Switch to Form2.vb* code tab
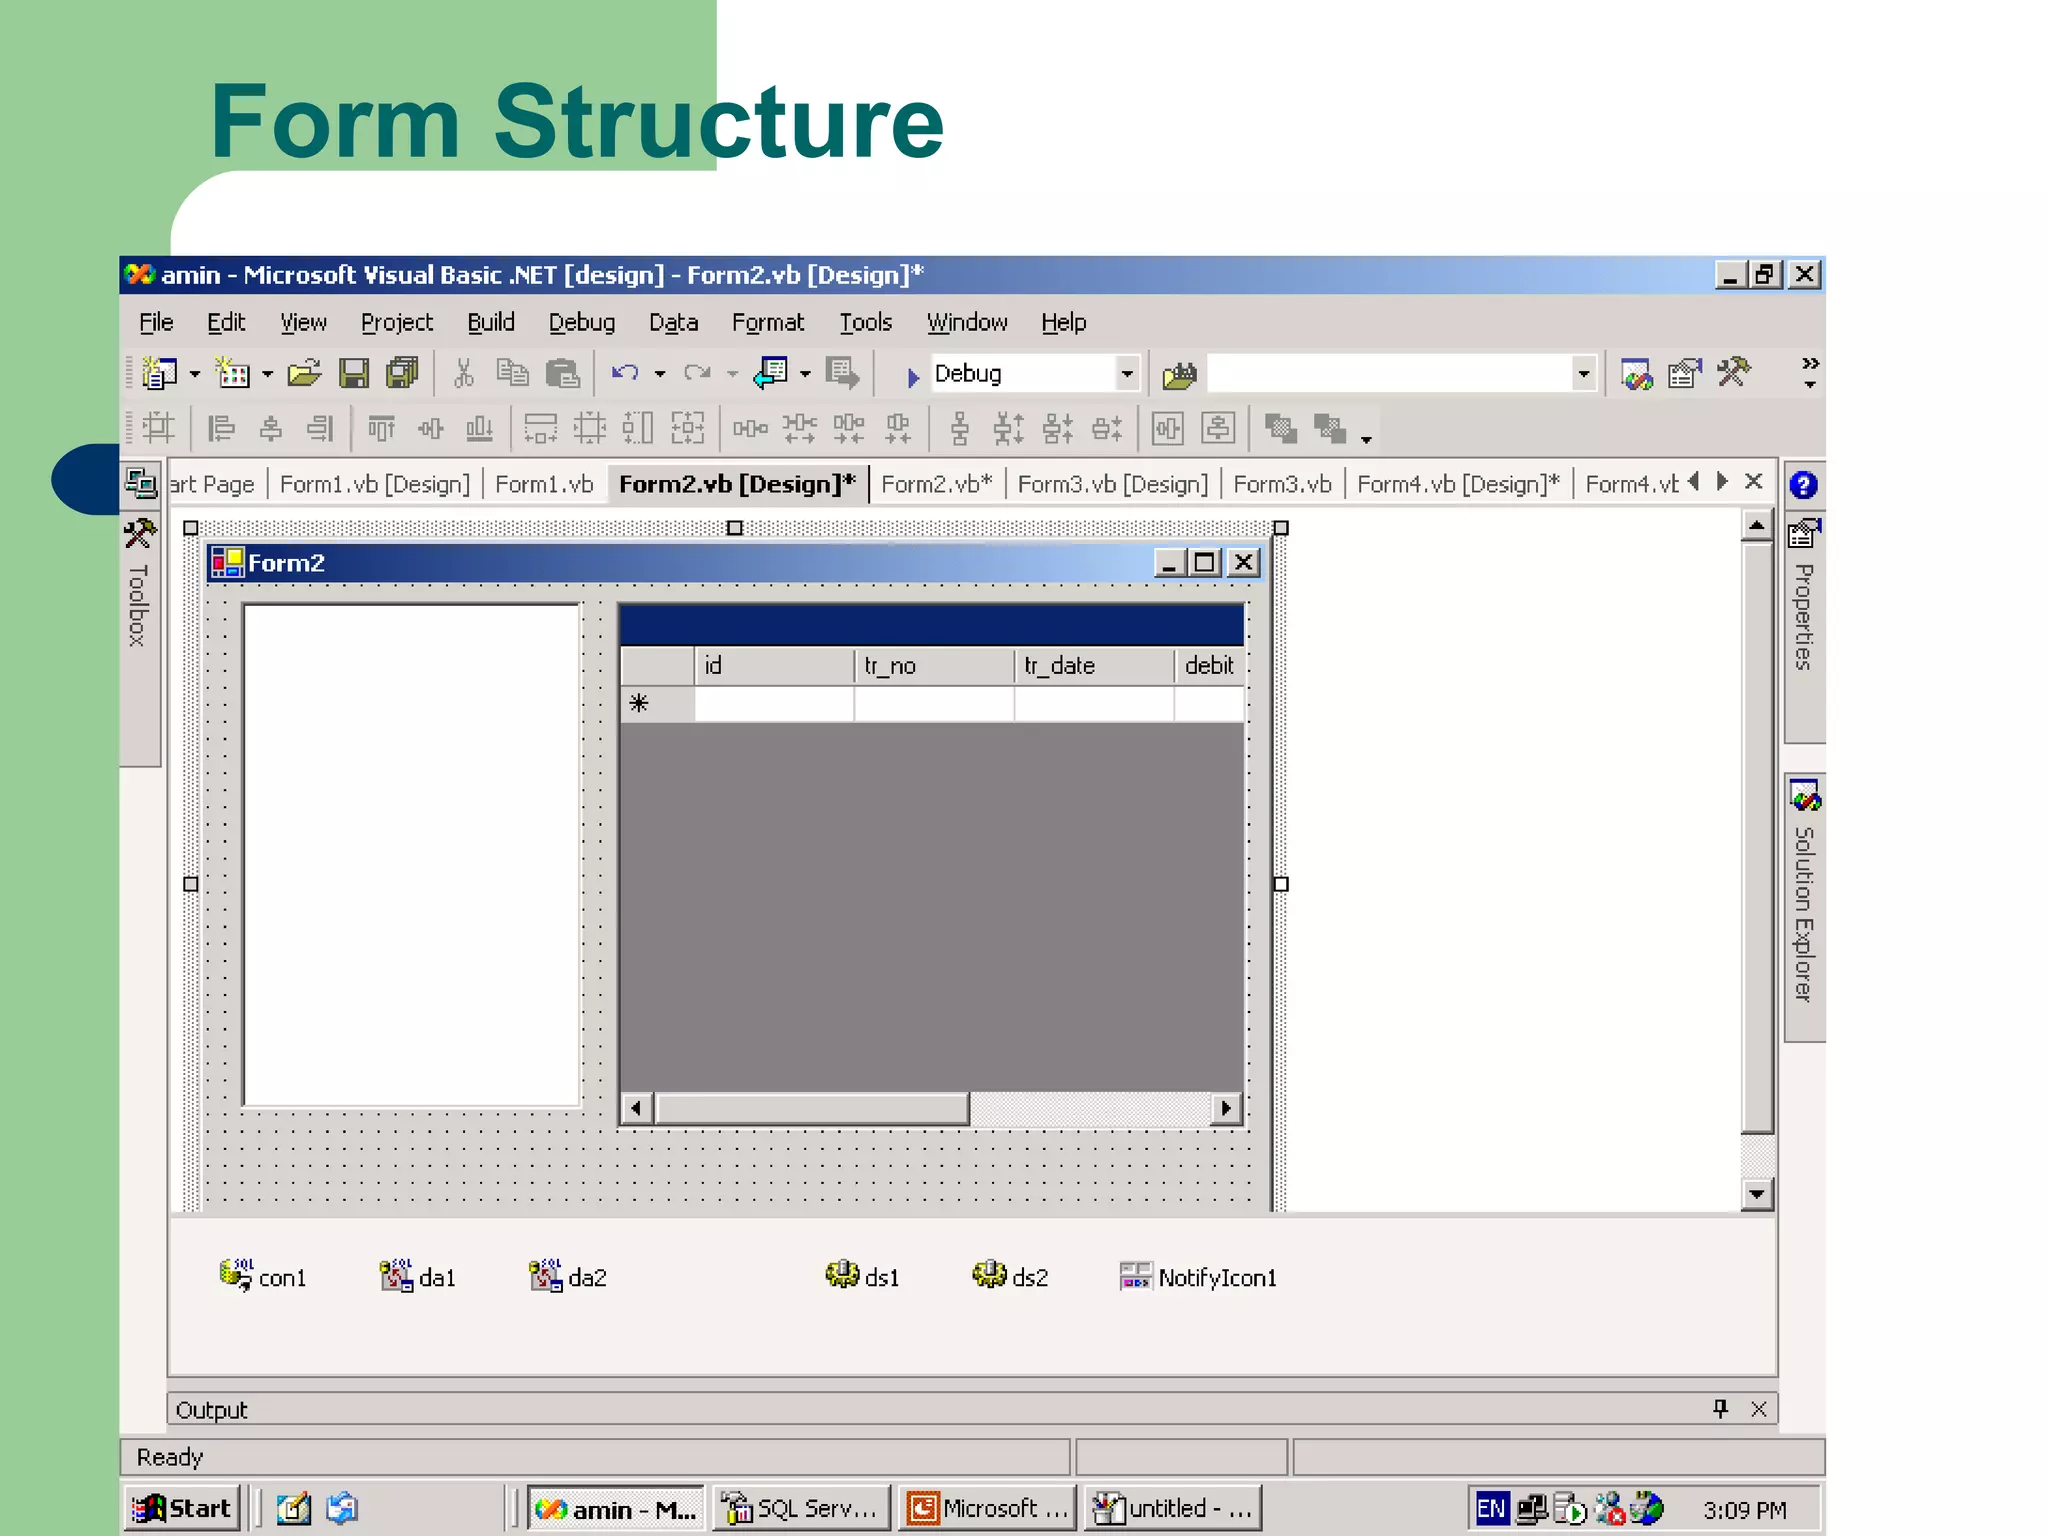This screenshot has height=1536, width=2048. pos(936,484)
